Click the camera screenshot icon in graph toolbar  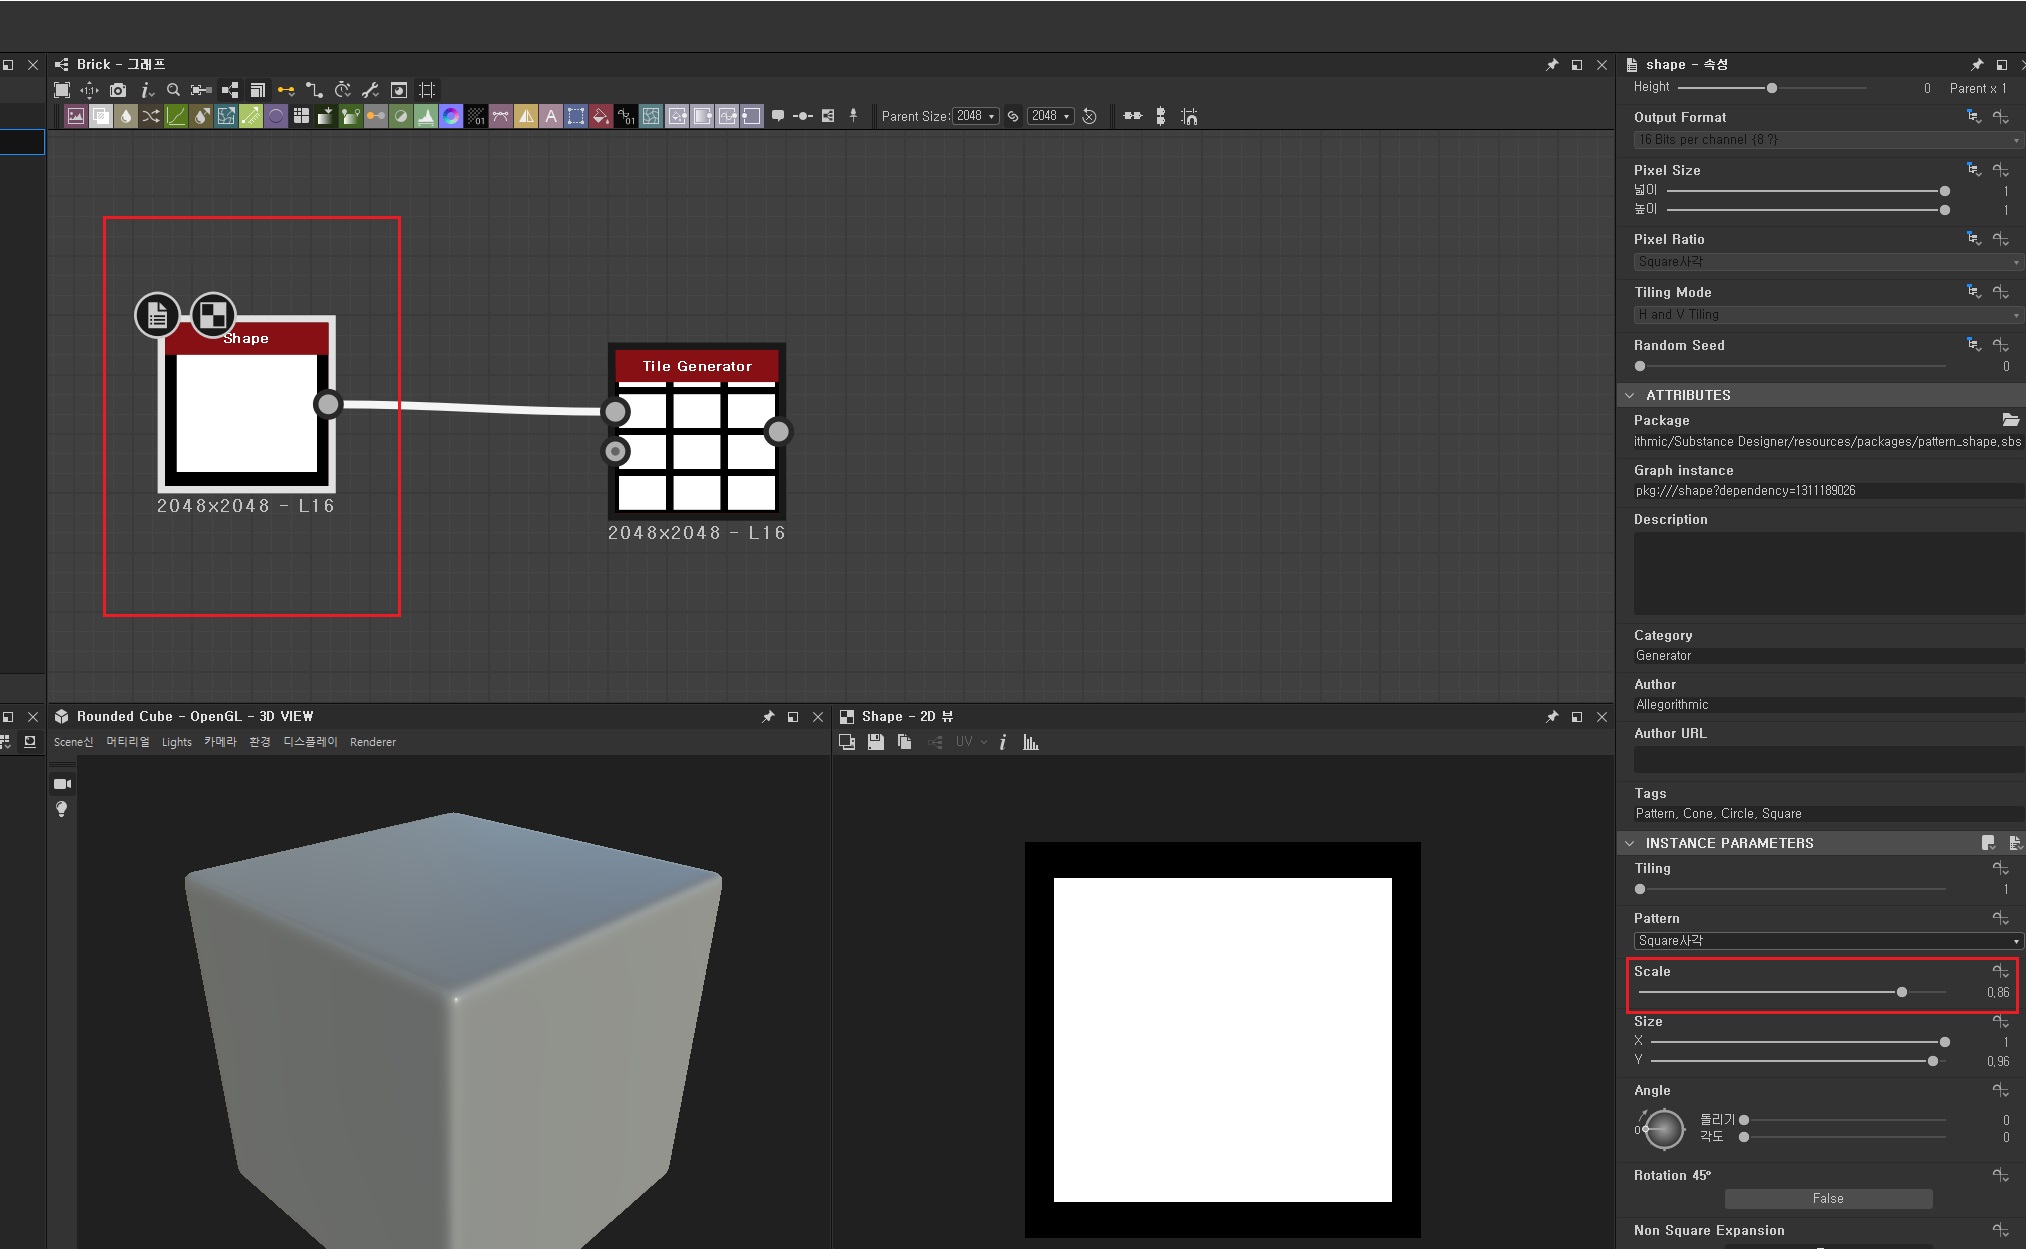(118, 90)
